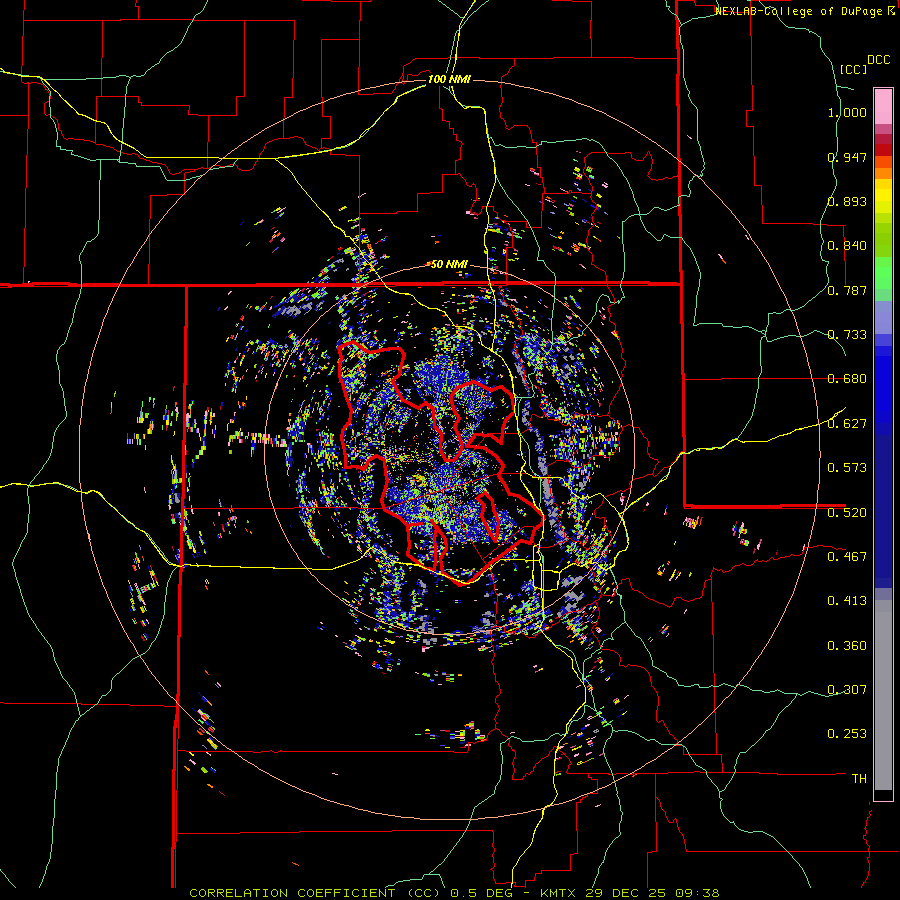Click the 50 NMI range ring label

(x=449, y=264)
